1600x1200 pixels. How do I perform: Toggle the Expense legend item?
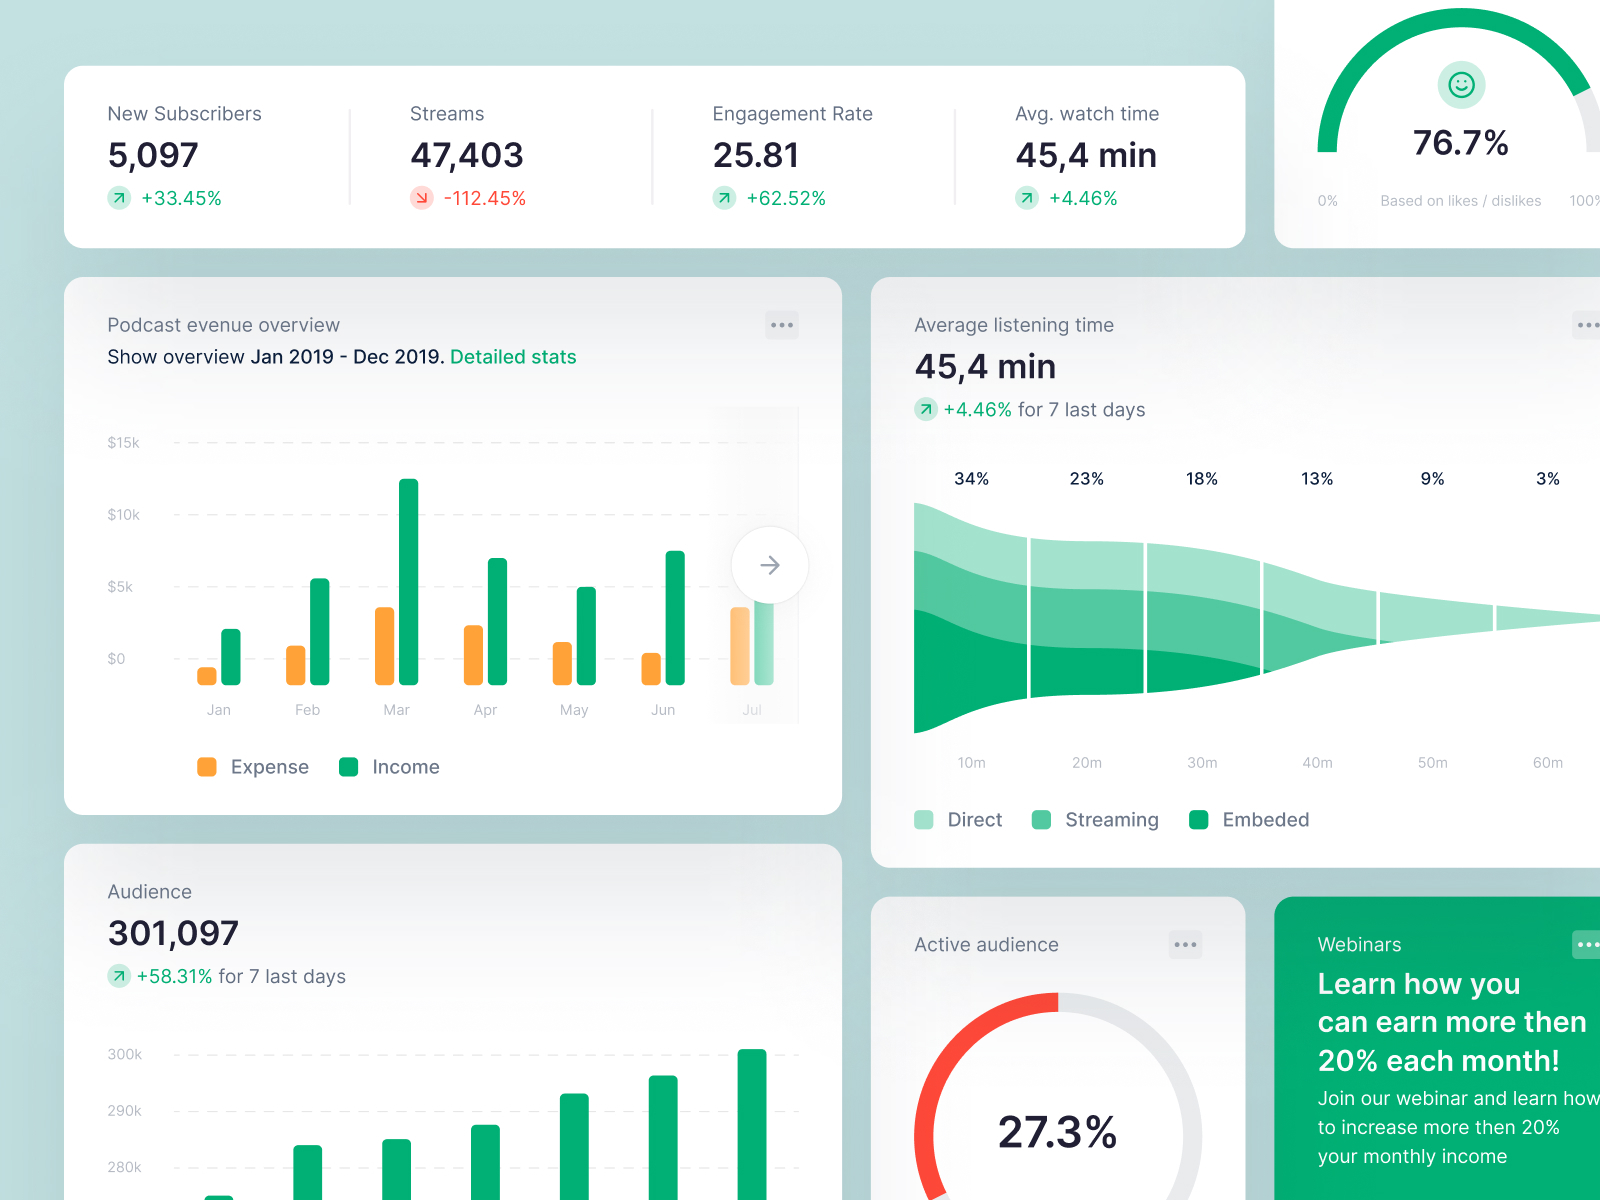point(253,767)
